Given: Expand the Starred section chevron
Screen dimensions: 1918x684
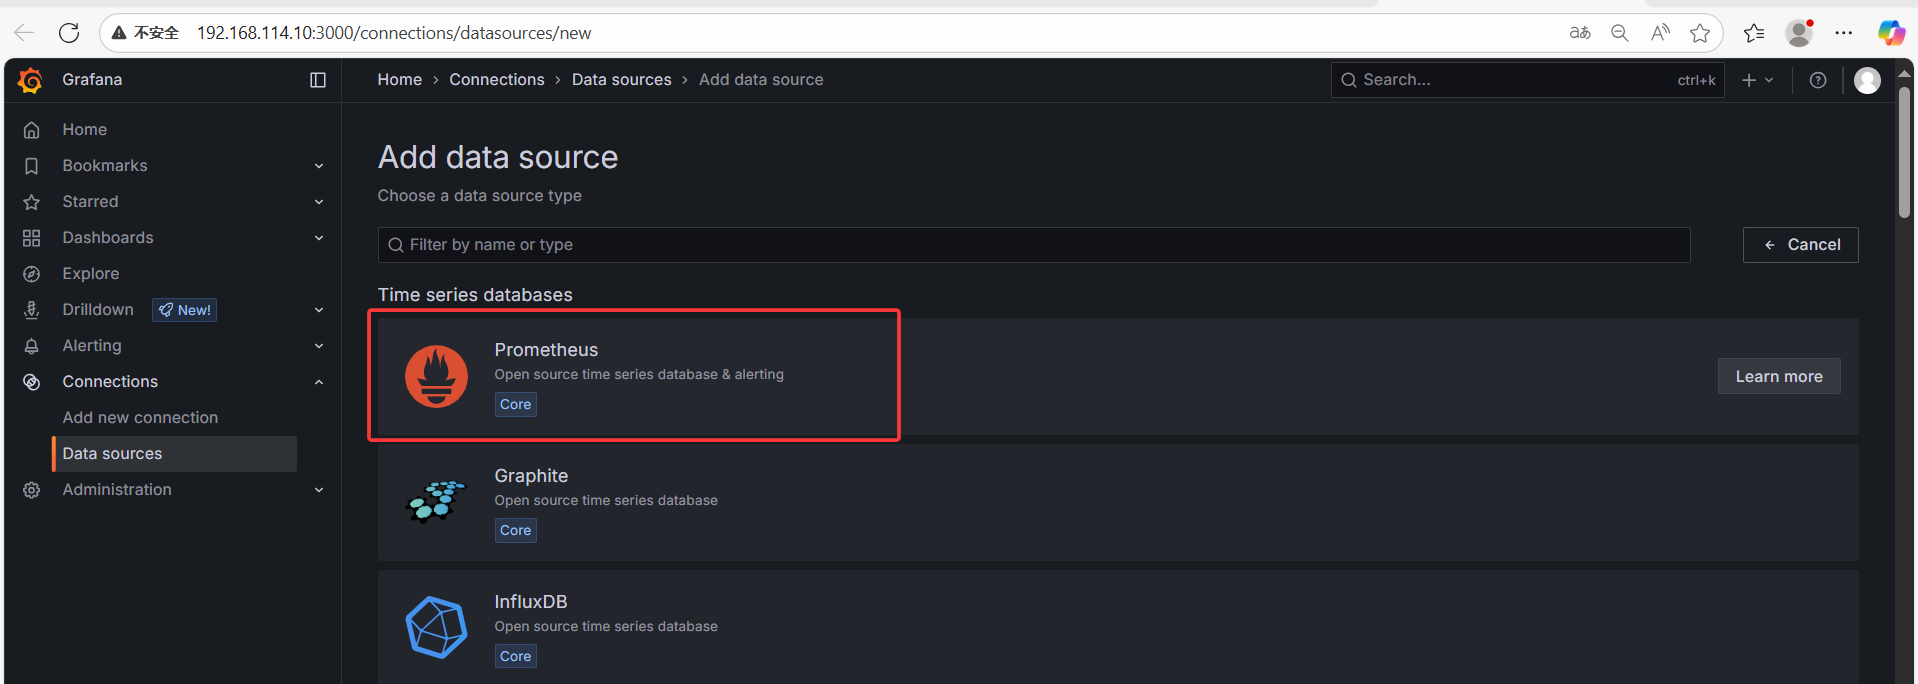Looking at the screenshot, I should (319, 202).
